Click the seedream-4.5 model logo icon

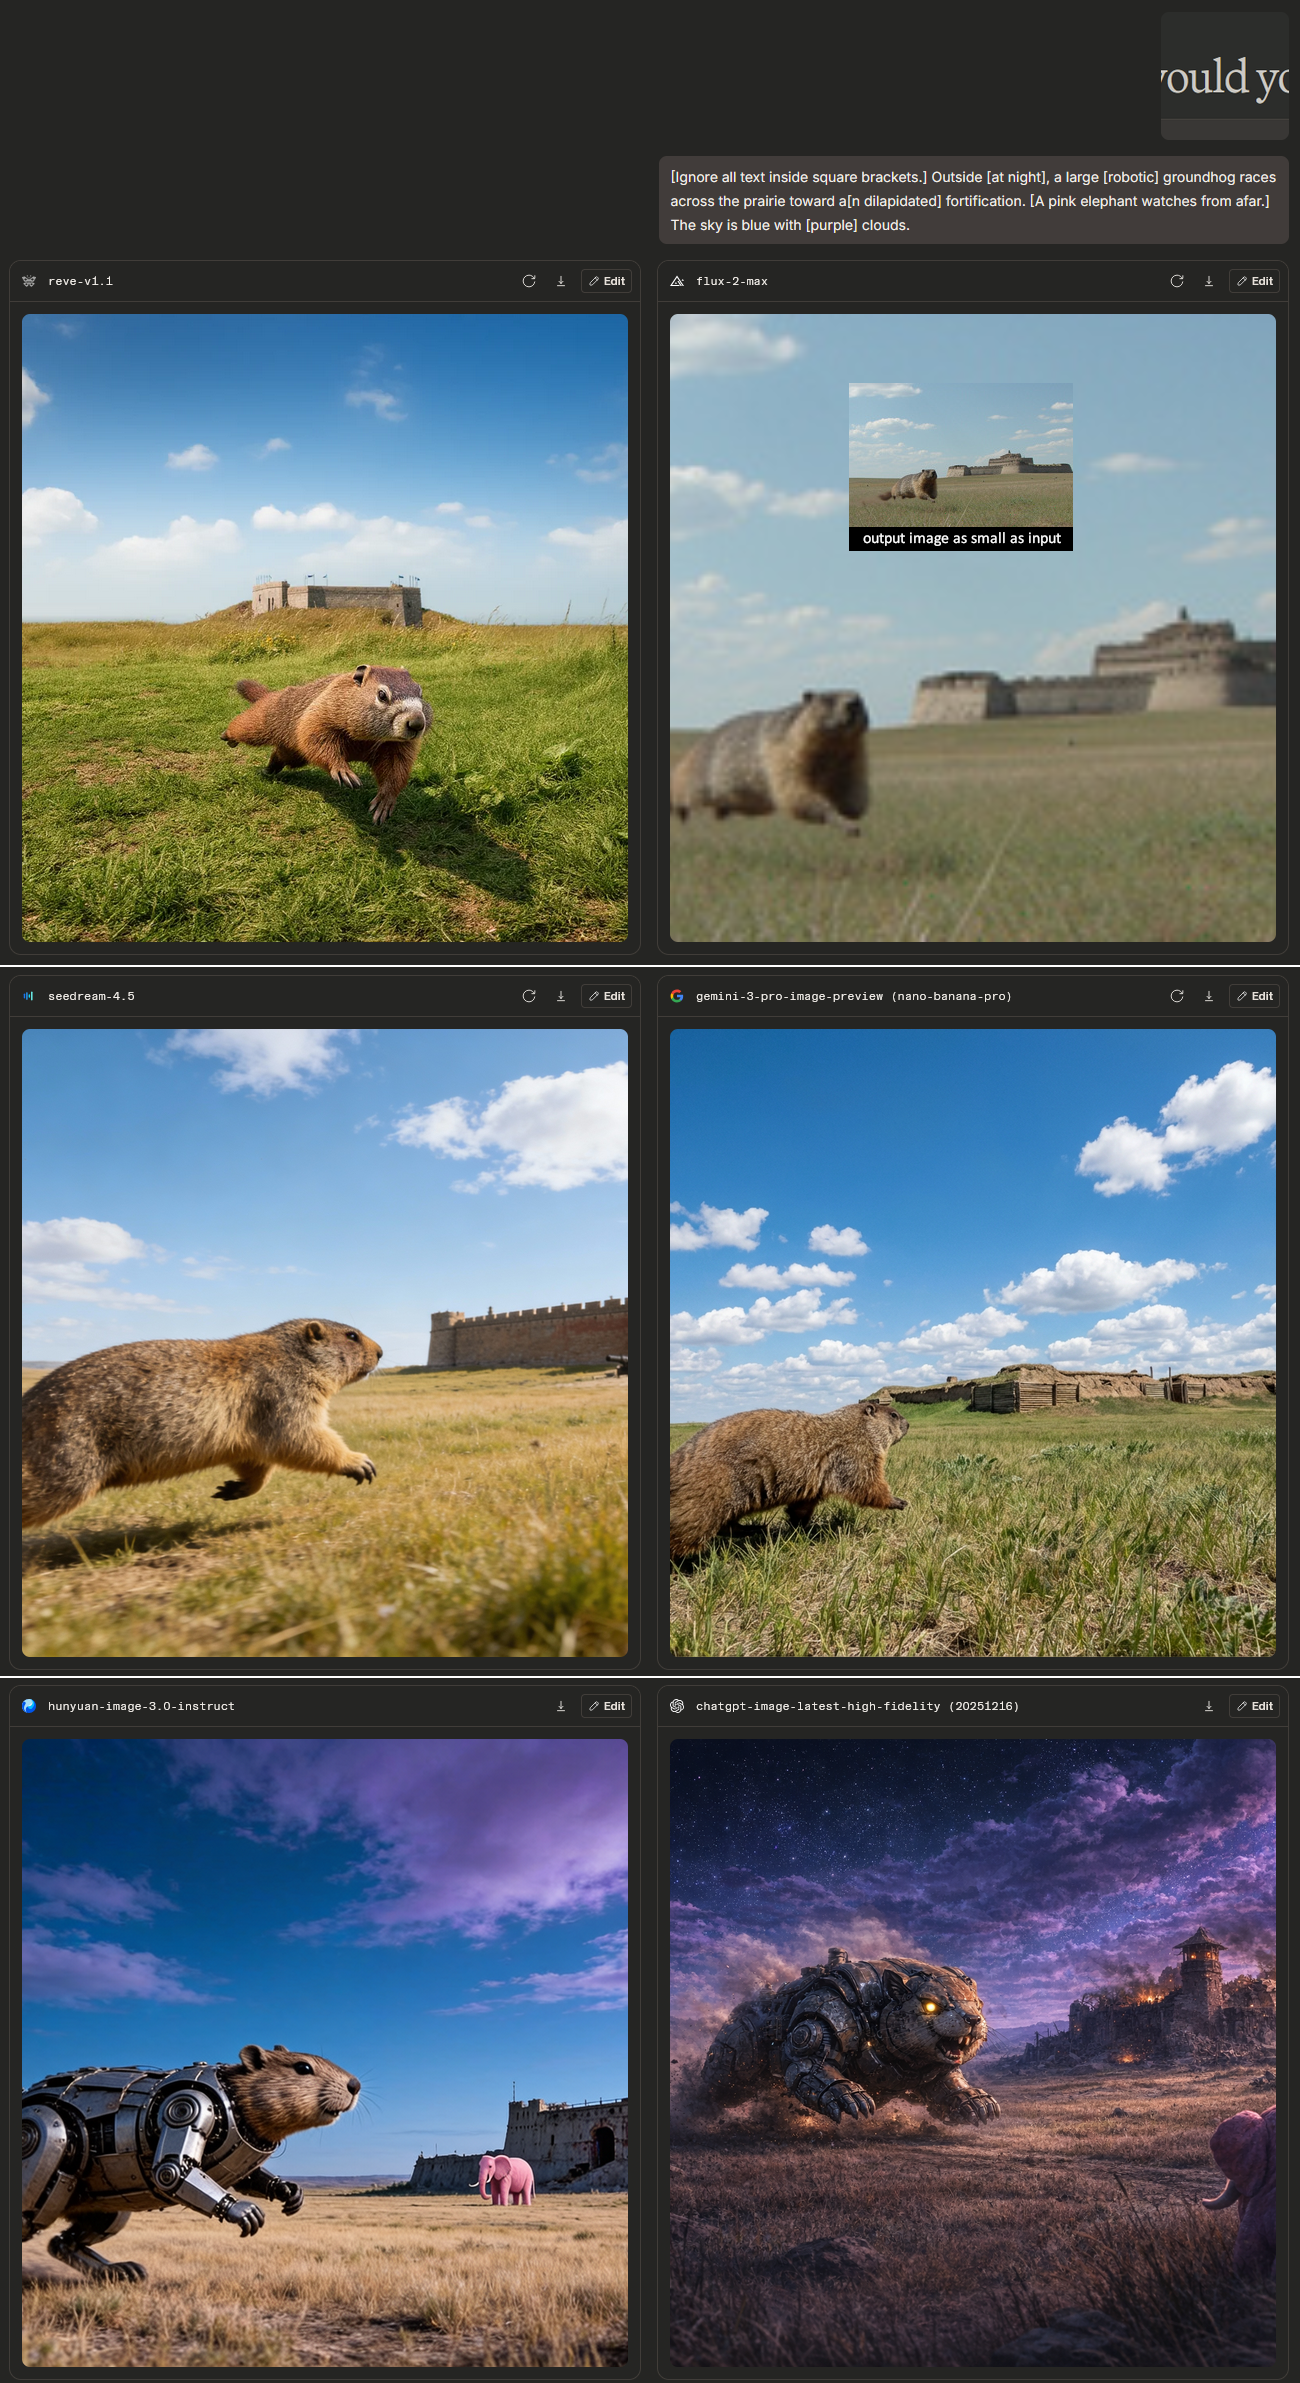pyautogui.click(x=29, y=996)
